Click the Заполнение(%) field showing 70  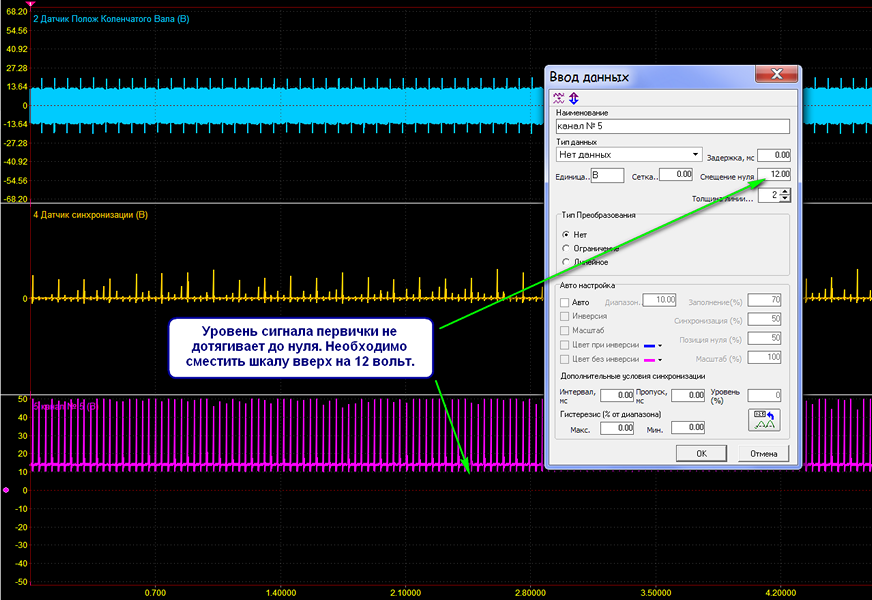click(765, 300)
